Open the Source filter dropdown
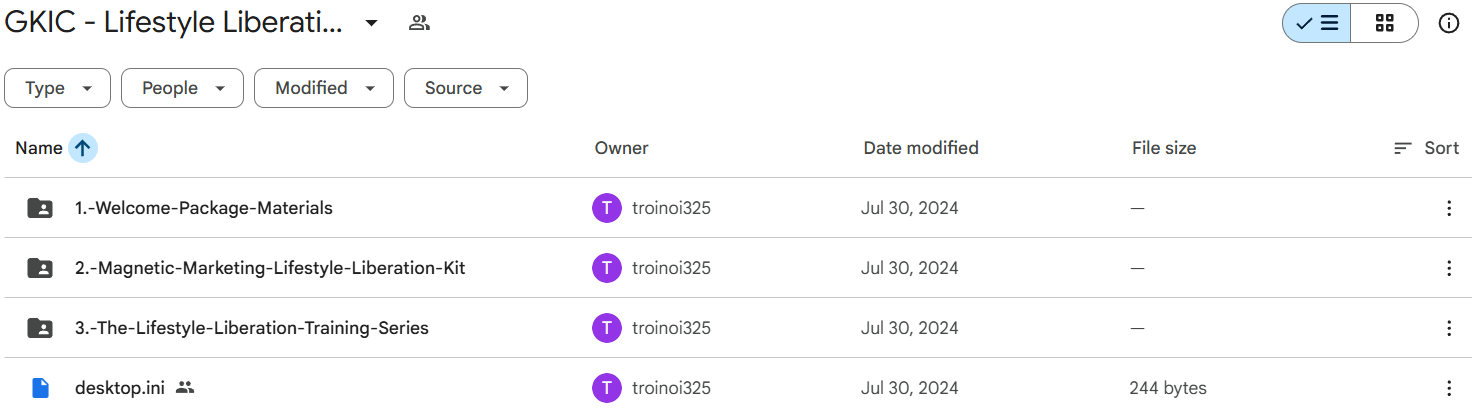Viewport: 1472px width, 408px height. 466,88
